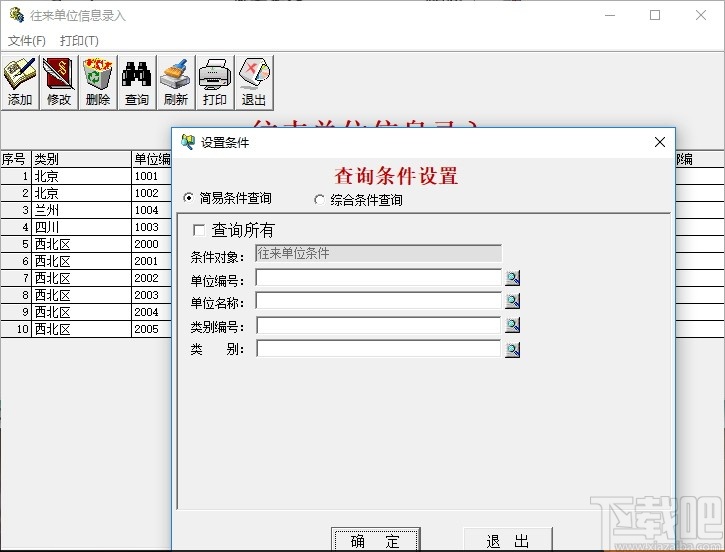725x552 pixels.
Task: Click the 往来单位信息录入 window title icon
Action: point(17,15)
